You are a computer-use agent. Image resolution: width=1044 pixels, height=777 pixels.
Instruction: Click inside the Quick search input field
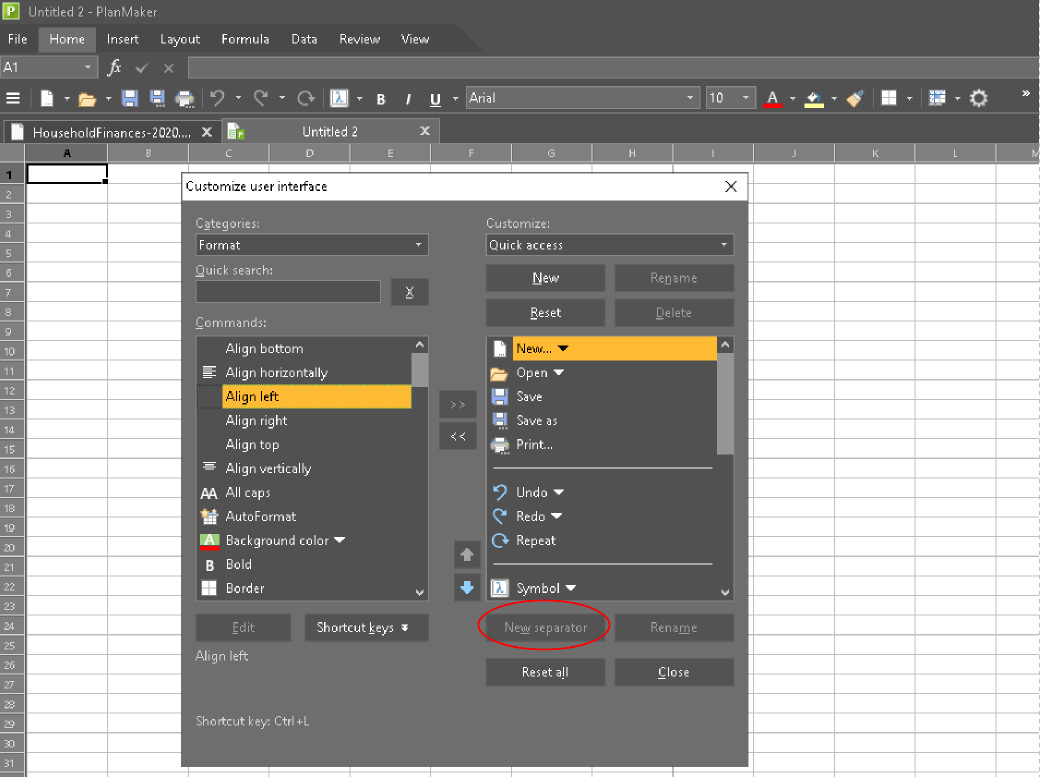[288, 292]
